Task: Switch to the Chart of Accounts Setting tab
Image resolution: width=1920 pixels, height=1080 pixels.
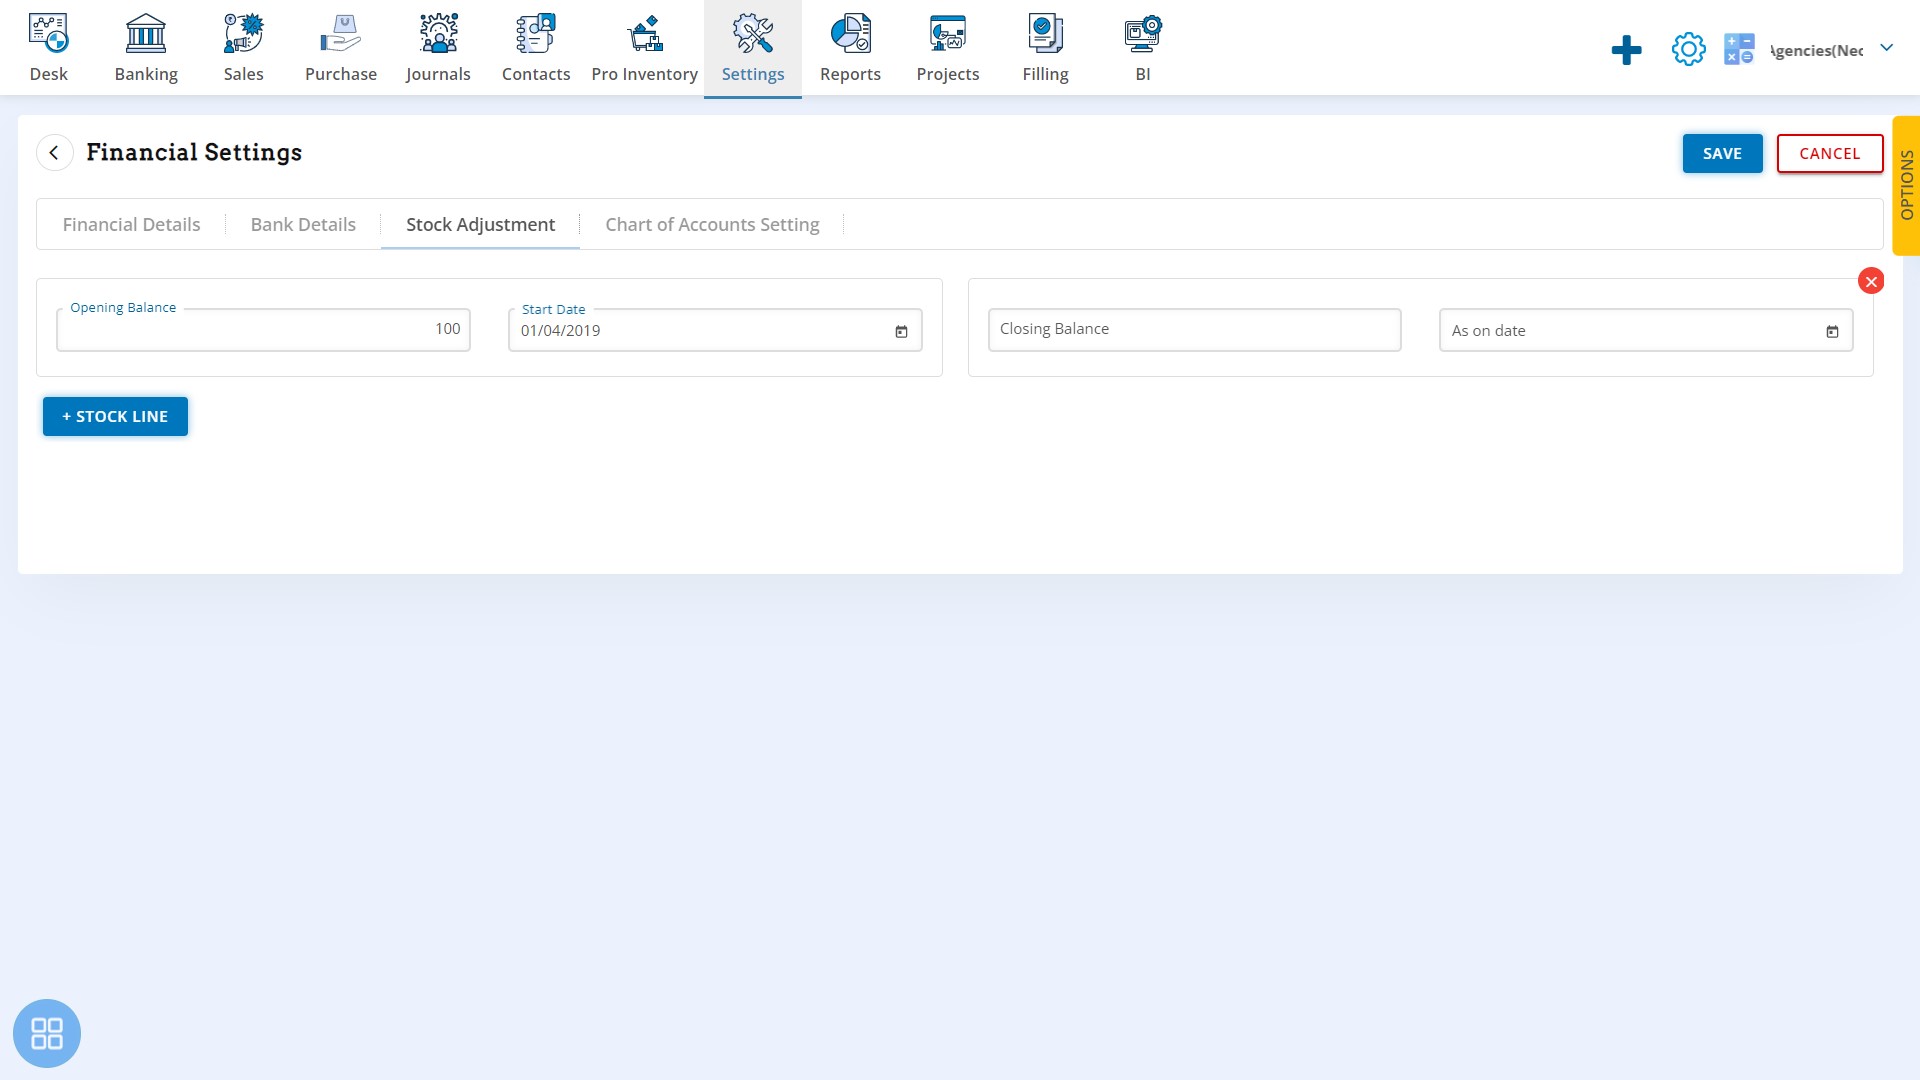Action: 712,224
